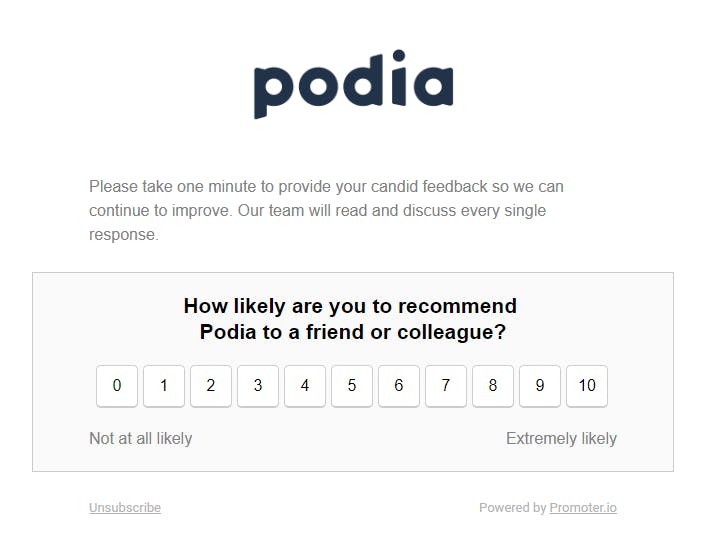
Task: Pick the score 2 box
Action: coord(211,386)
